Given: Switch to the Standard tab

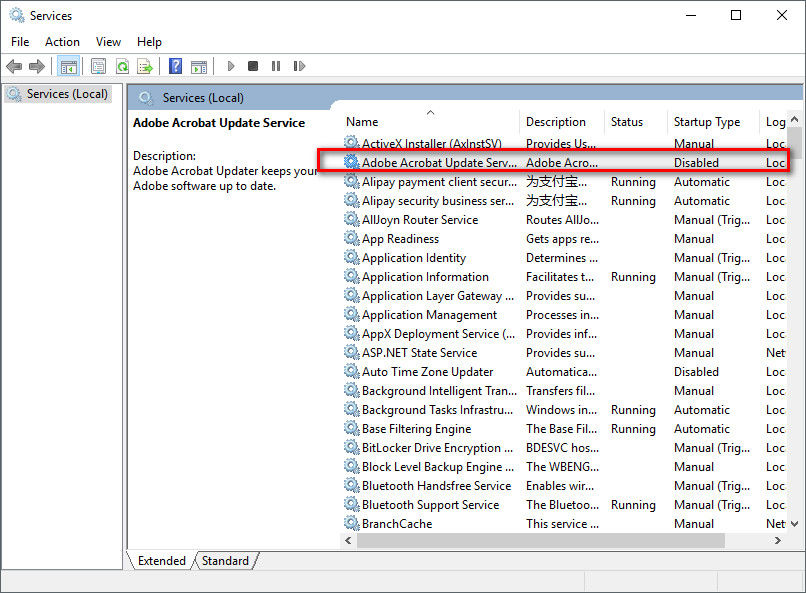Looking at the screenshot, I should tap(225, 561).
